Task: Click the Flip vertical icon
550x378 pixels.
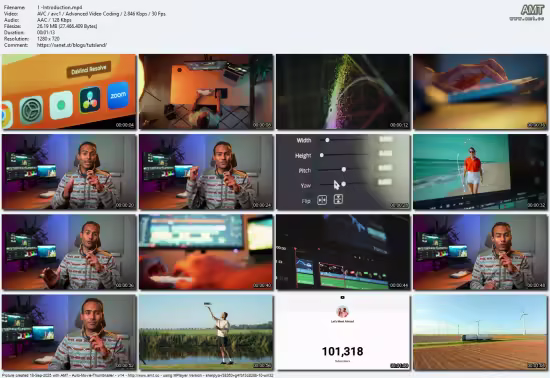Action: click(338, 200)
